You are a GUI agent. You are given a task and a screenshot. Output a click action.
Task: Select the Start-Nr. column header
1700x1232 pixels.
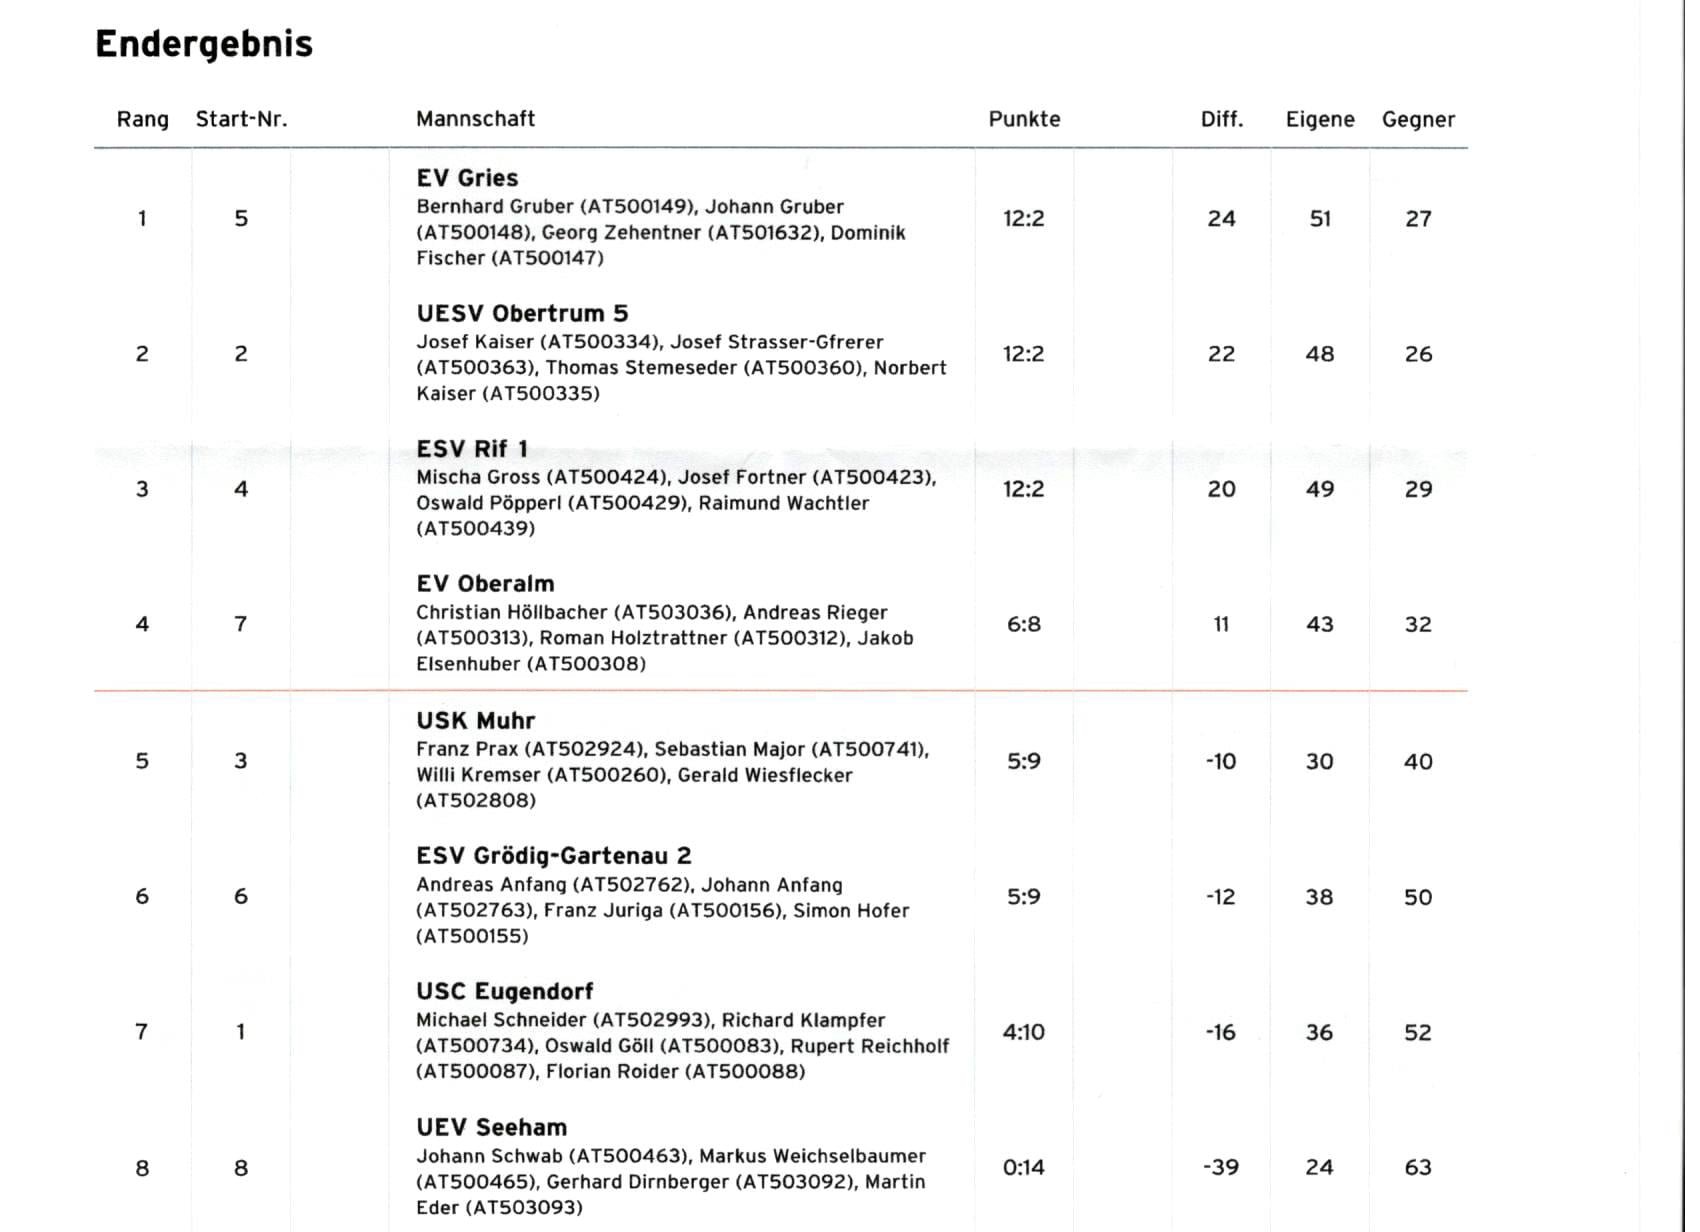click(241, 119)
